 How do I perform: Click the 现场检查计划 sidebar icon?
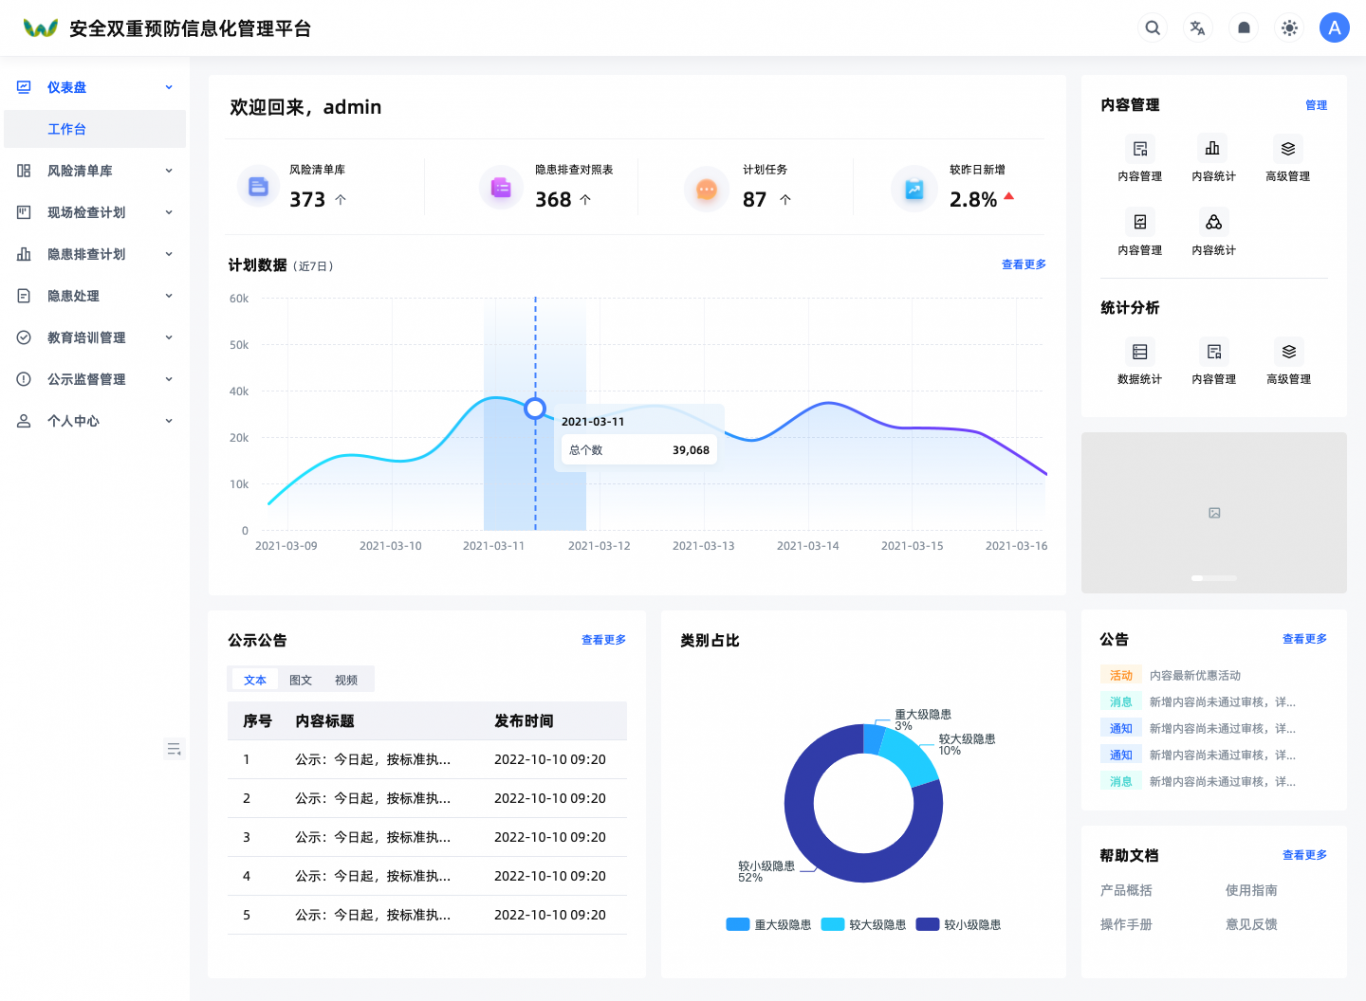point(24,212)
